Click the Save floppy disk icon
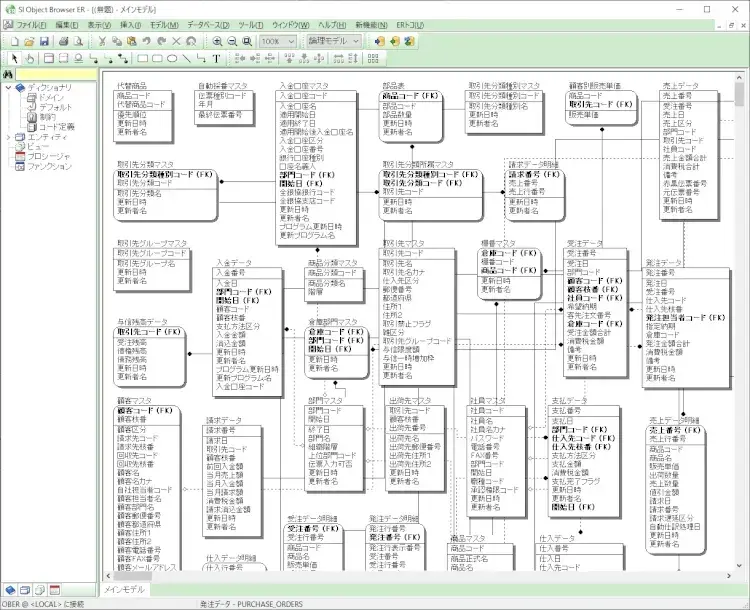Image resolution: width=750 pixels, height=610 pixels. click(44, 42)
